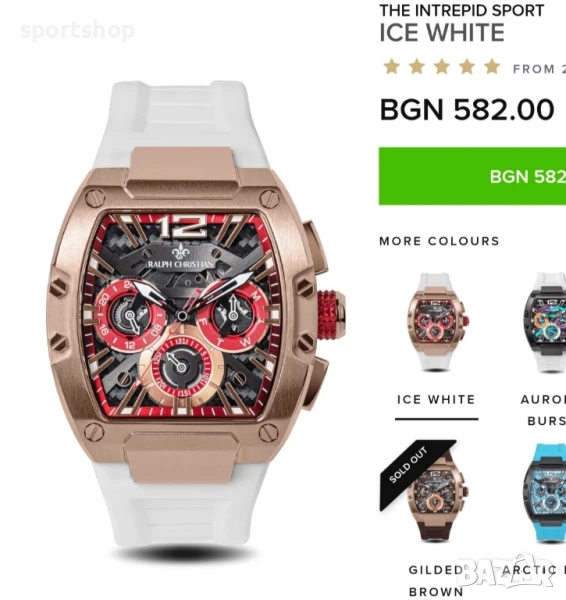Click the fourth gold rating star
Screen dimensions: 566x600
[x=467, y=67]
